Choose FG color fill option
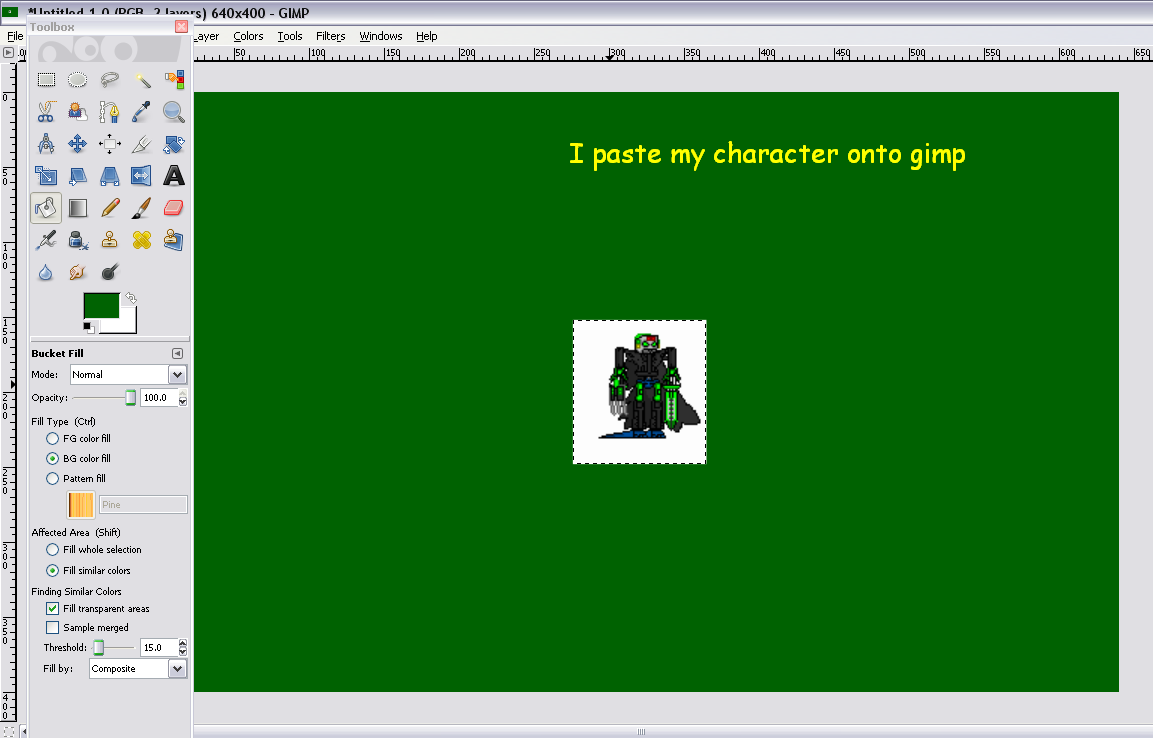 (53, 439)
